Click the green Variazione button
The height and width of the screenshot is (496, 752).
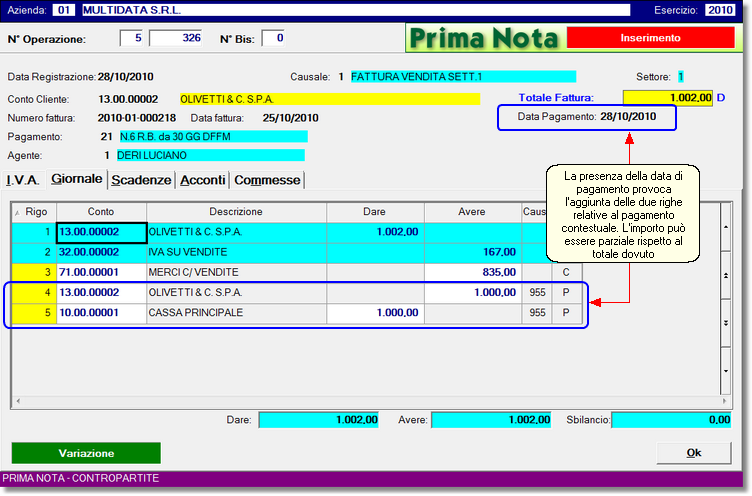[86, 453]
